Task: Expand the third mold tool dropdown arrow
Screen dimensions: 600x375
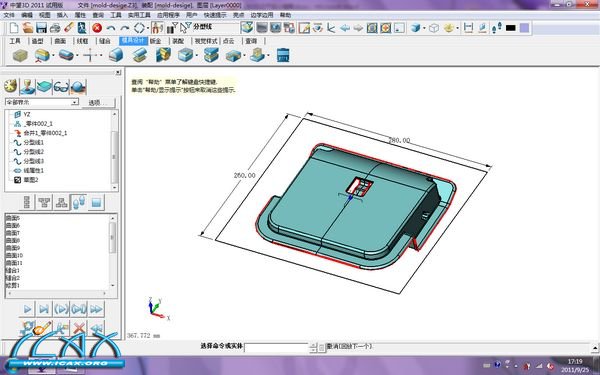Action: 77,56
